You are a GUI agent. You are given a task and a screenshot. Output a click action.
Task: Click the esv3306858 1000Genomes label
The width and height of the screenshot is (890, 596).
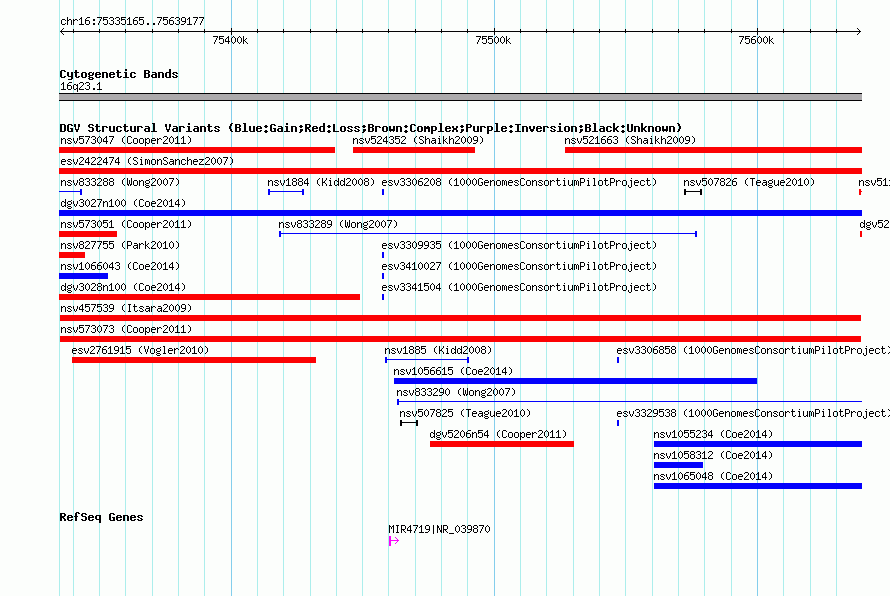(753, 350)
